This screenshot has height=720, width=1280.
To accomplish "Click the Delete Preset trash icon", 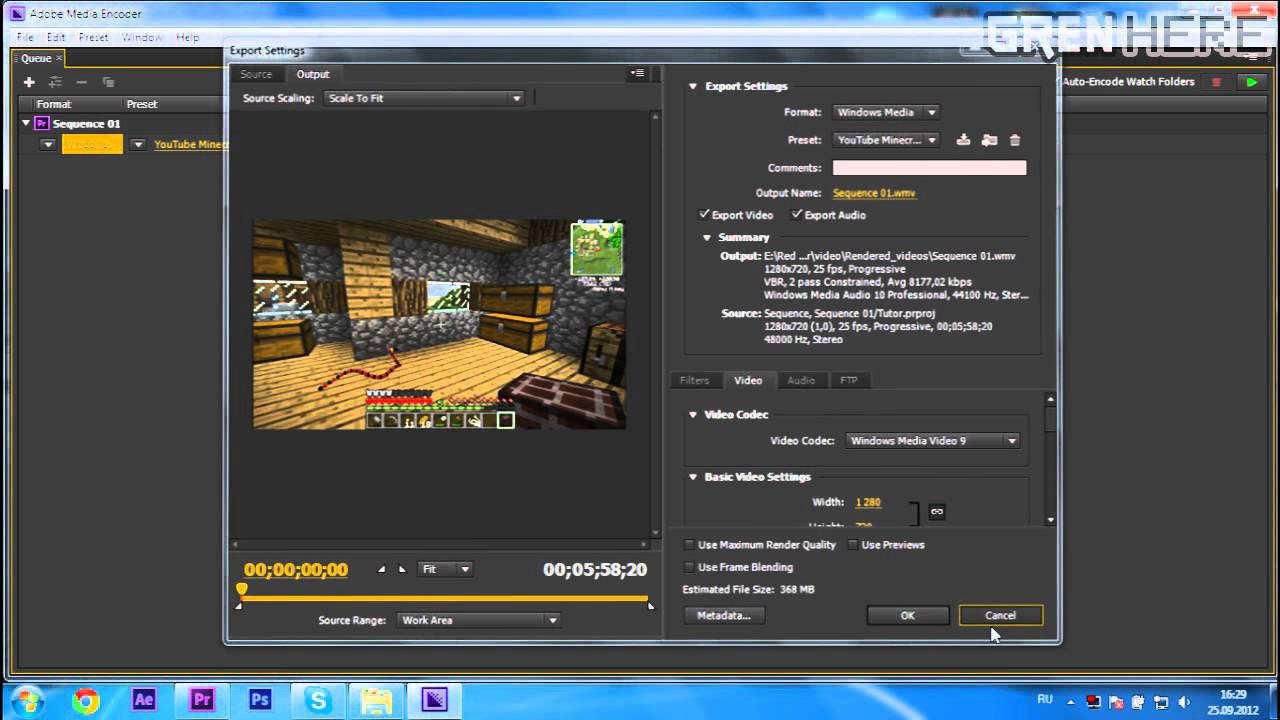I will point(1015,140).
